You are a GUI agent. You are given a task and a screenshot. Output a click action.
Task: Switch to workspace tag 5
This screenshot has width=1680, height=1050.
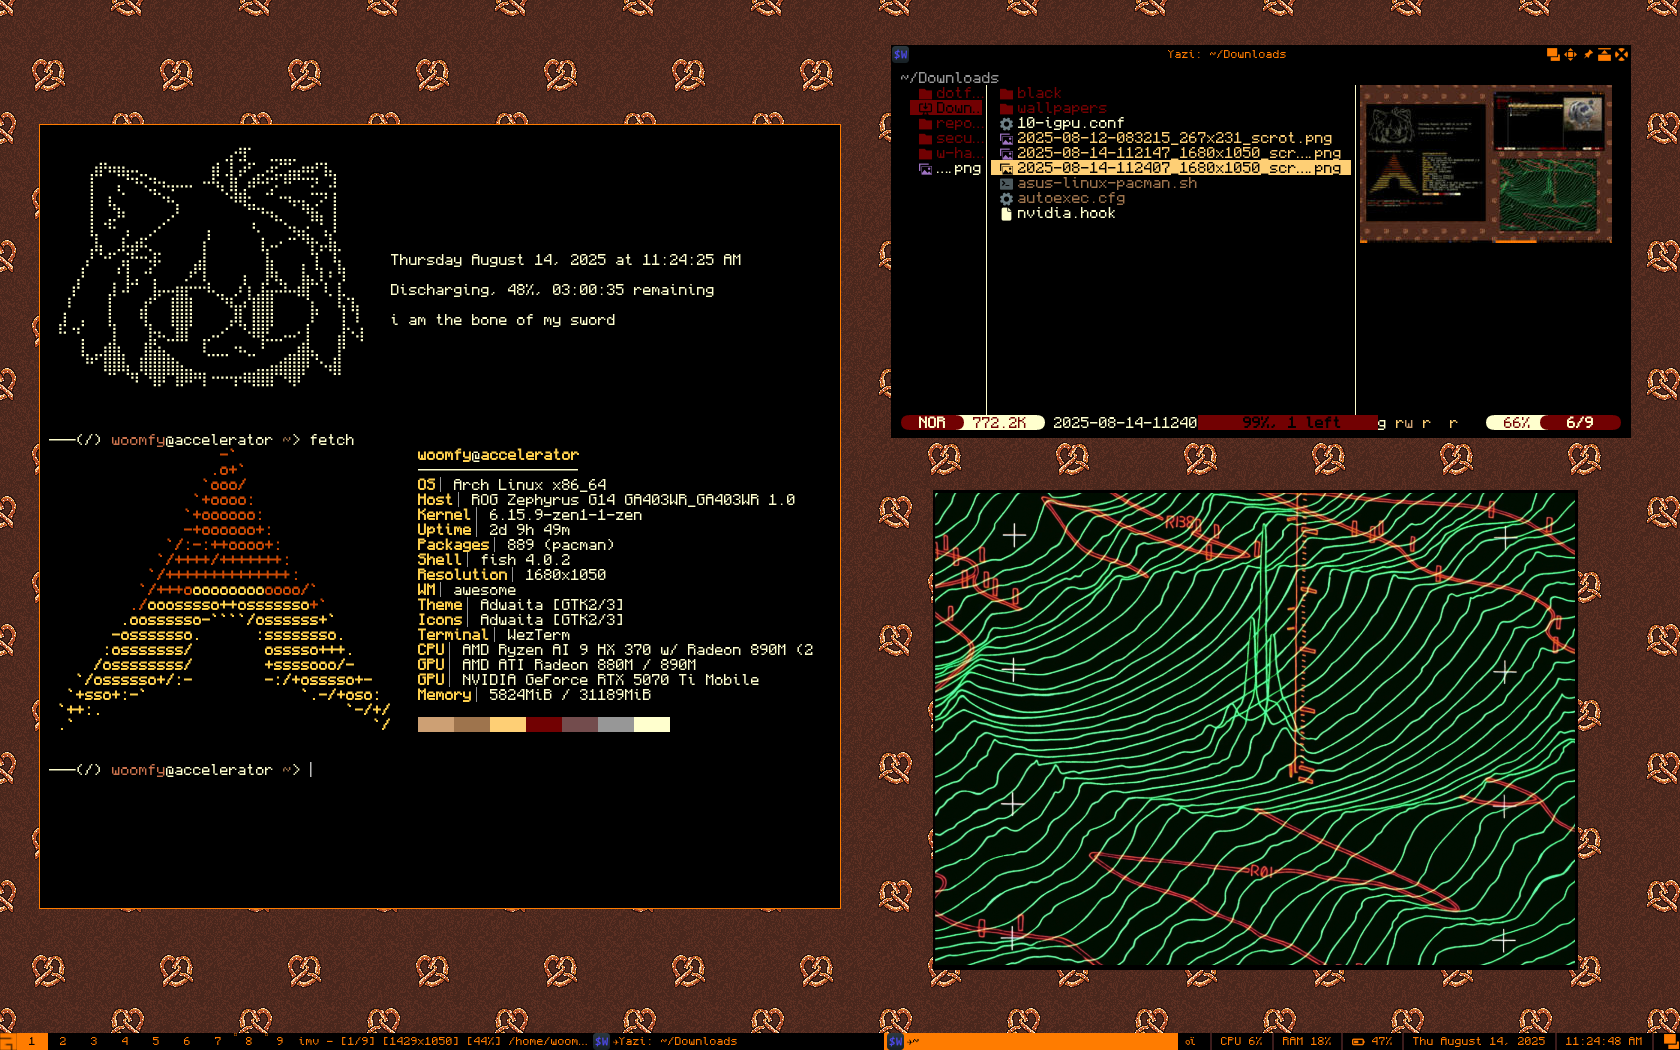coord(155,1041)
